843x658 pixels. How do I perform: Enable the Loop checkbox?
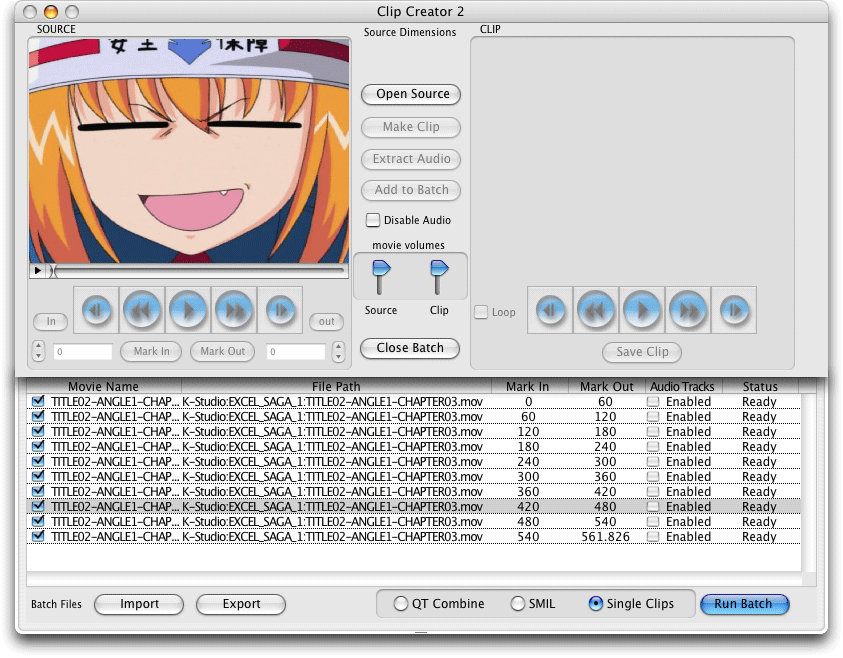[x=481, y=312]
